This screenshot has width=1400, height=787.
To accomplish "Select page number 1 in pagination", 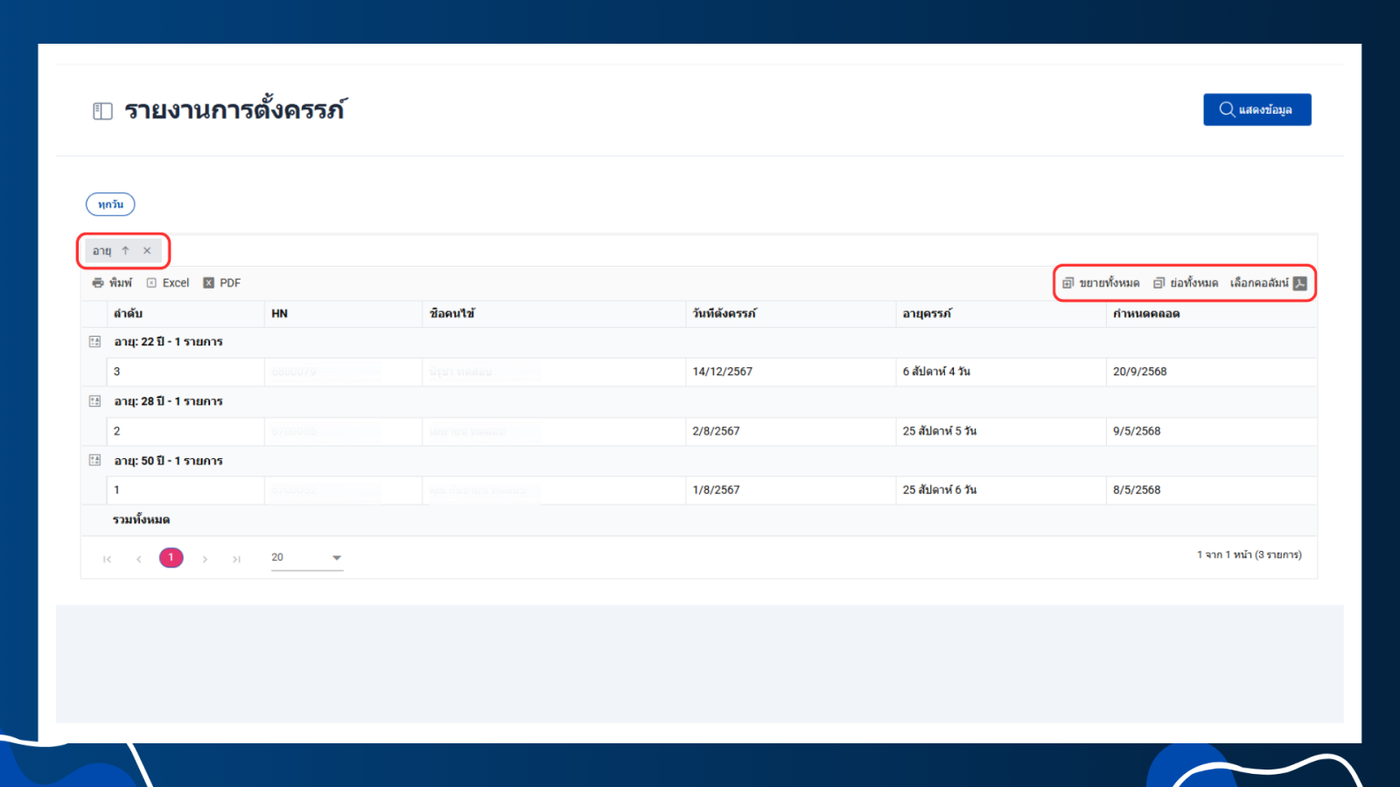I will tap(171, 558).
